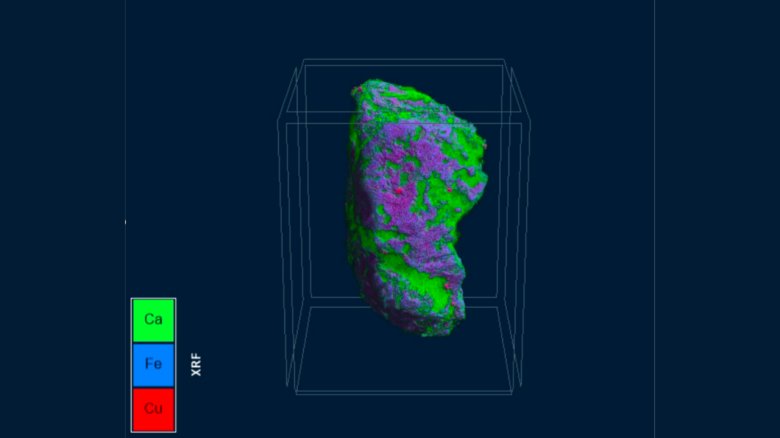Click the wireframe bounding box top edge
The width and height of the screenshot is (780, 438).
404,60
